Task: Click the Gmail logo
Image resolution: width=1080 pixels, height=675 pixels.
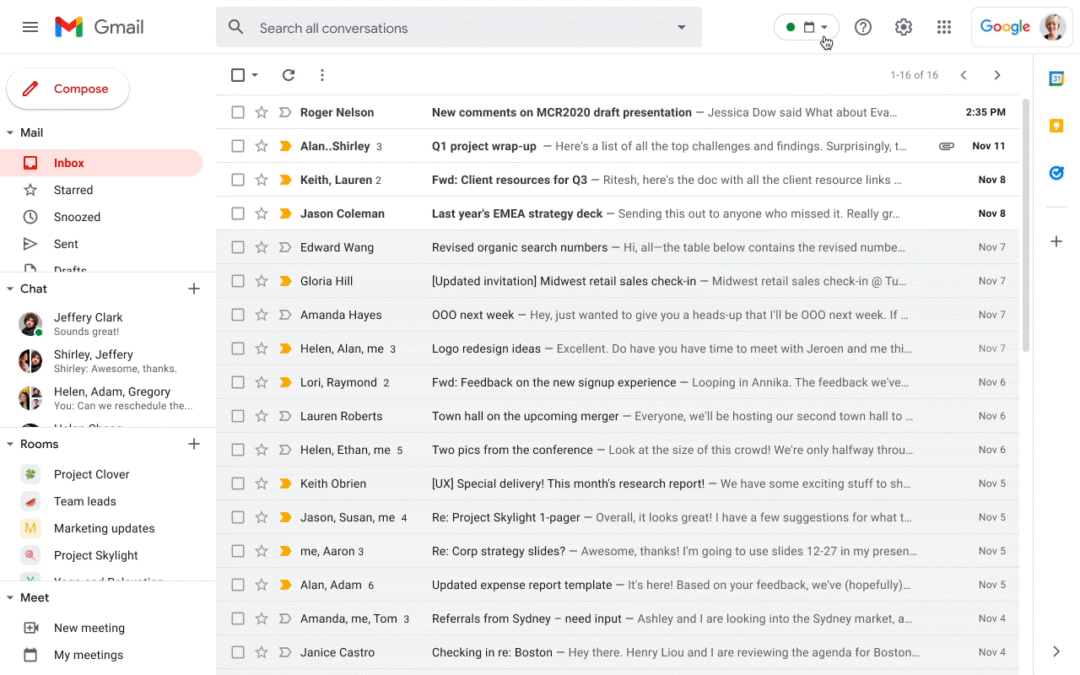Action: click(x=99, y=28)
